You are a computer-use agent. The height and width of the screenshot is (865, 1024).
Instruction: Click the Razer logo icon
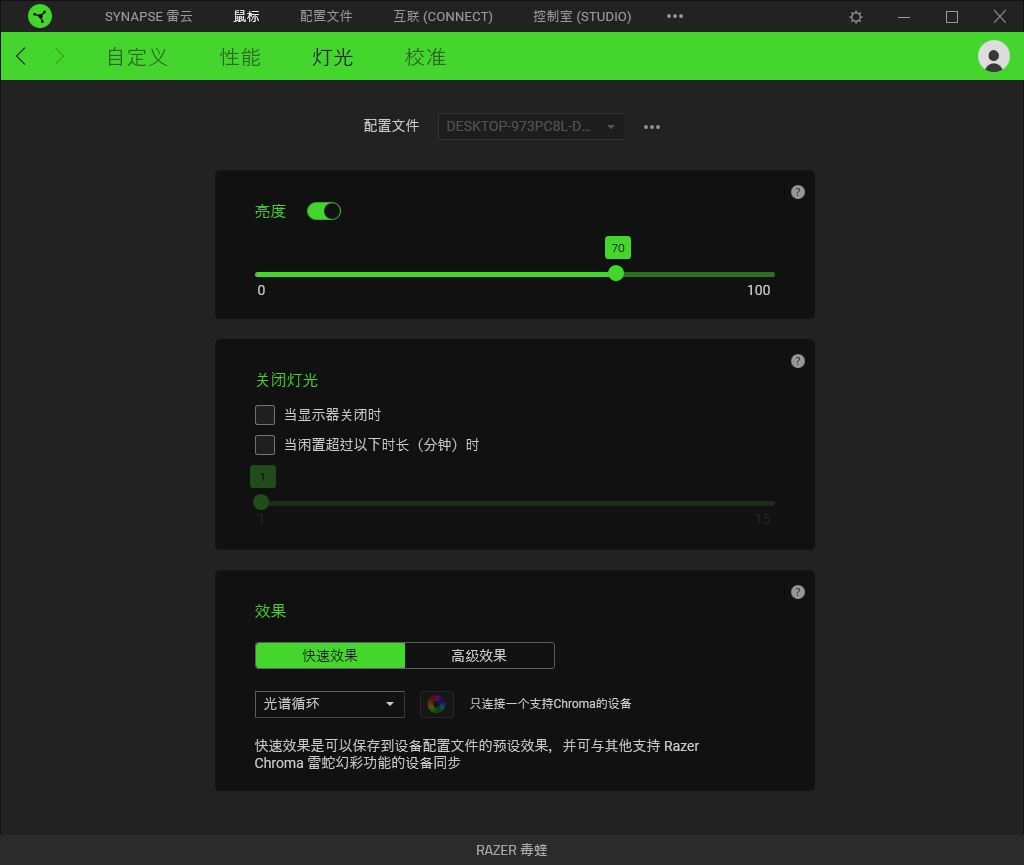tap(40, 16)
